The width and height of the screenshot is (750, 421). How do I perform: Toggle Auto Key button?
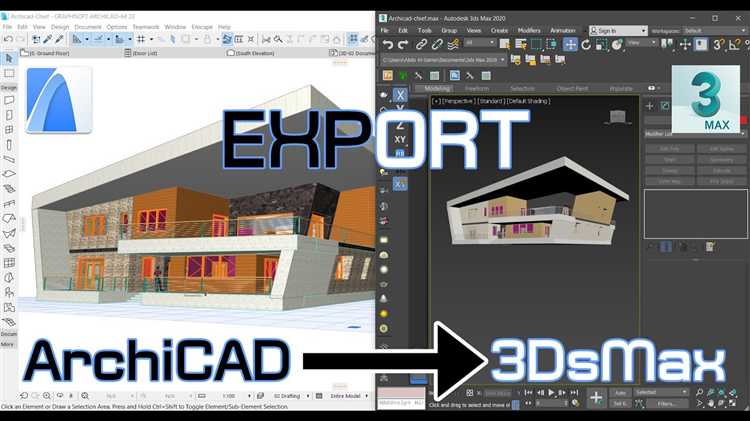tap(620, 393)
